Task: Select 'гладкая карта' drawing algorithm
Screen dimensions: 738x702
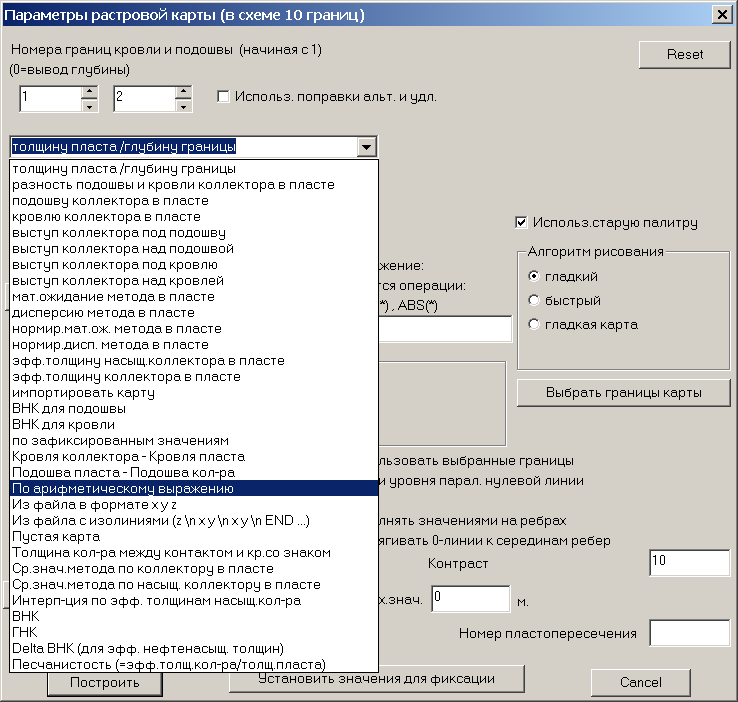Action: point(534,324)
